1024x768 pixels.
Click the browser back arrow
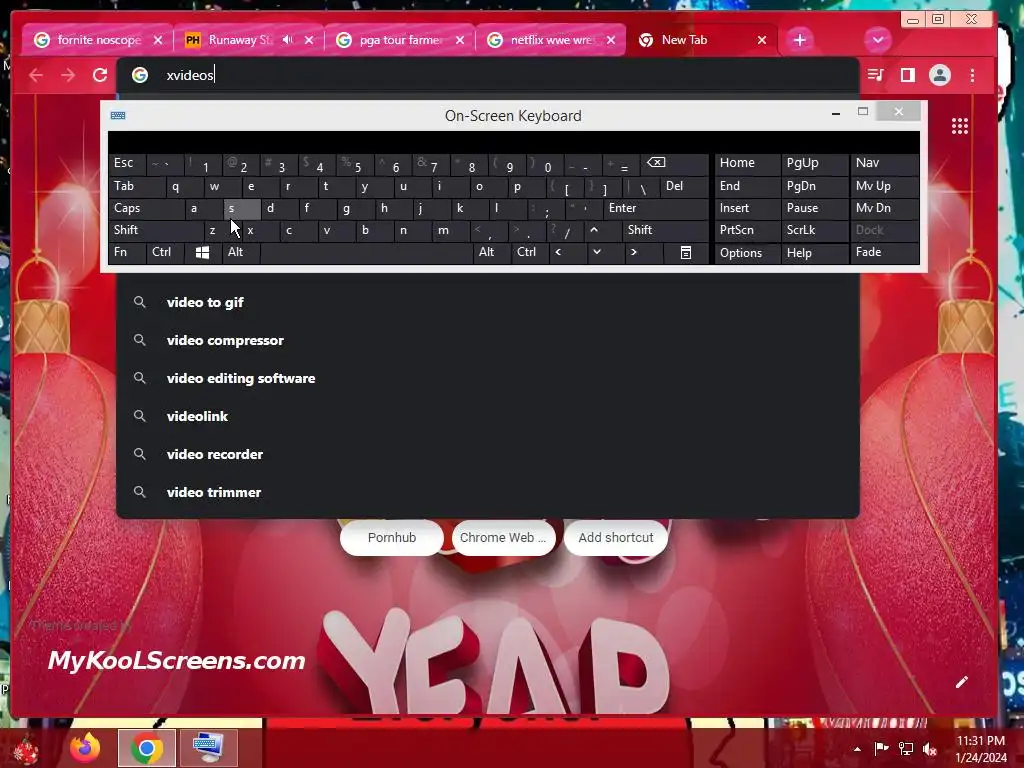coord(36,75)
